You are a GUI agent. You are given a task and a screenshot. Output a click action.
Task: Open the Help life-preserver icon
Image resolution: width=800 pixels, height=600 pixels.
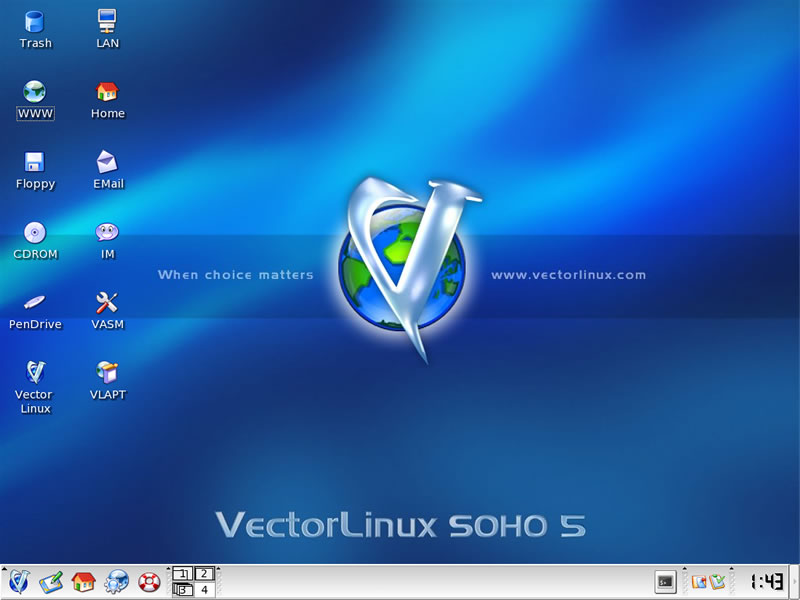pos(150,580)
